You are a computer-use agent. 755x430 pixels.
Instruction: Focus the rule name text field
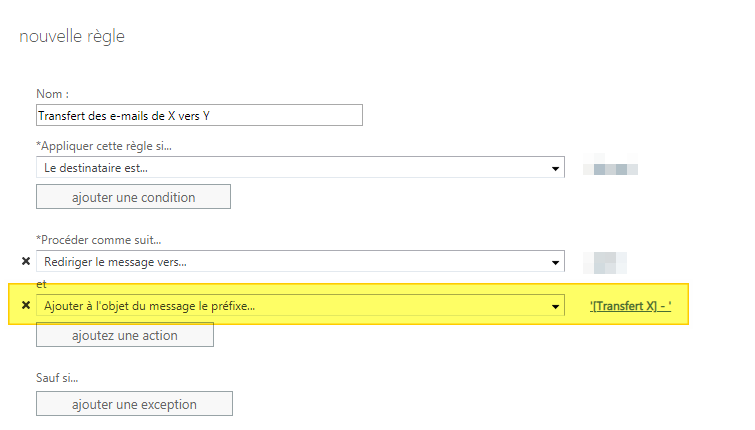(x=199, y=115)
